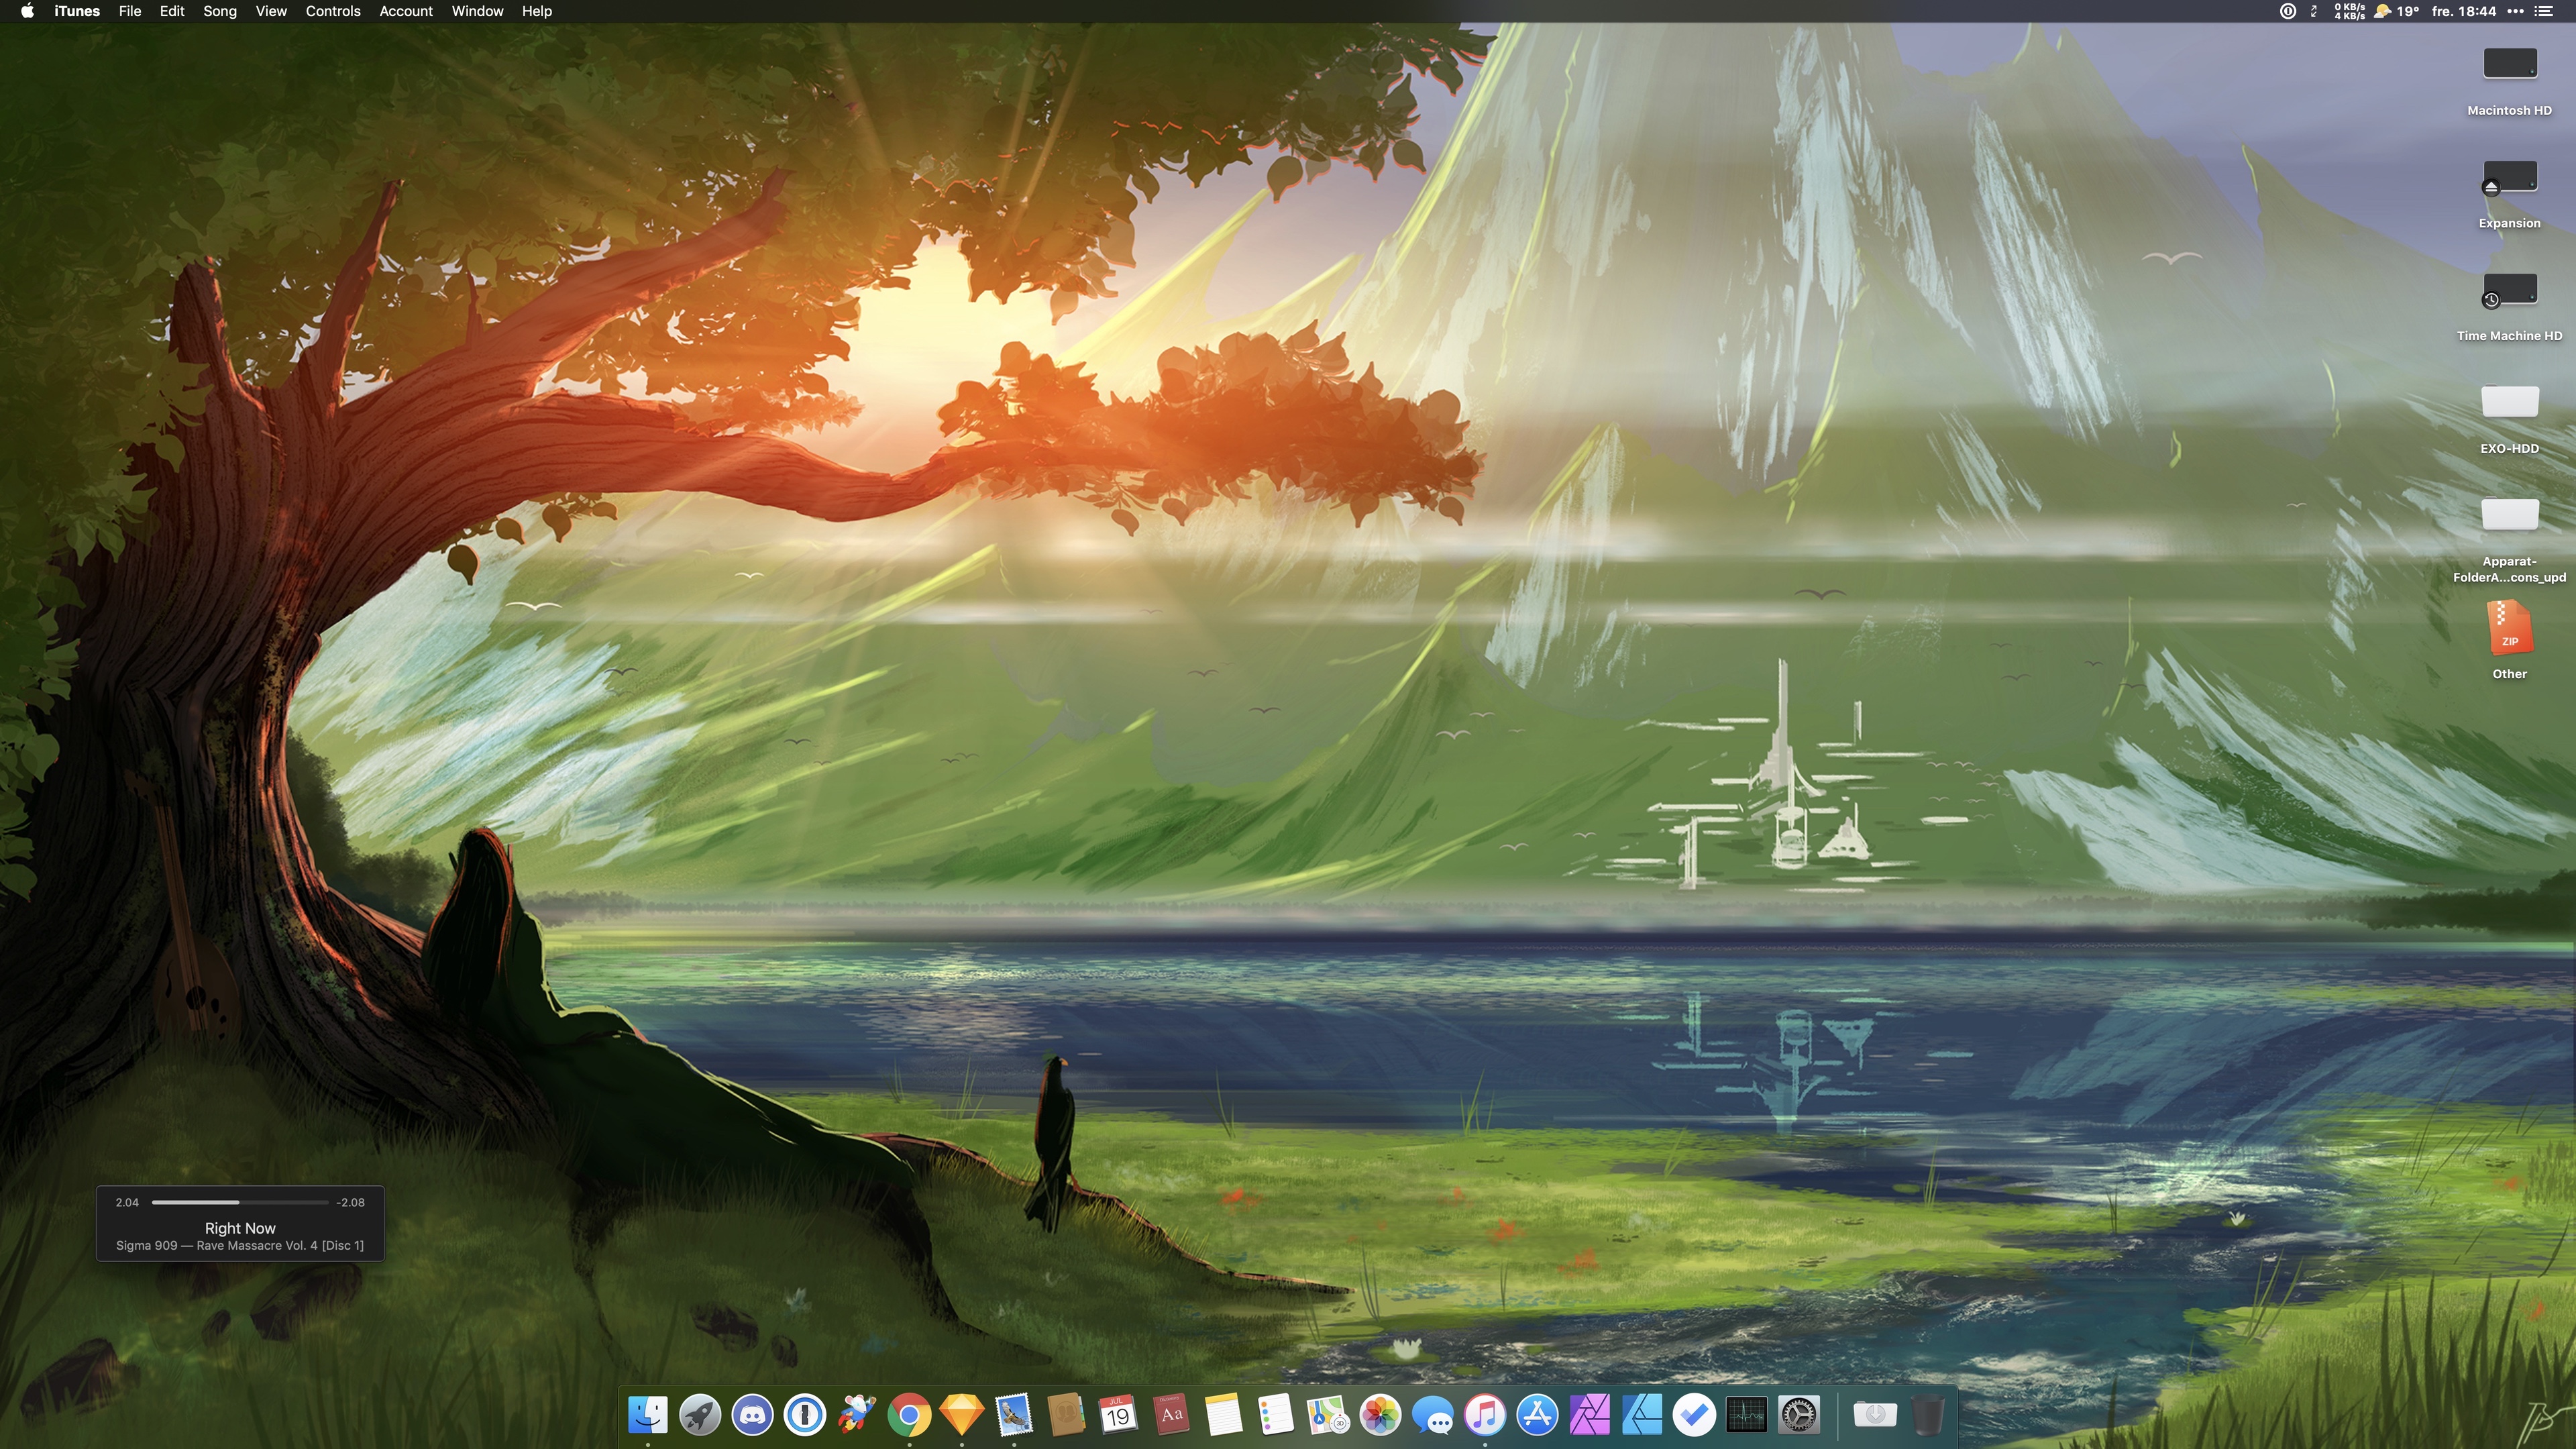Open the Help menu
Viewport: 2576px width, 1449px height.
pyautogui.click(x=537, y=11)
